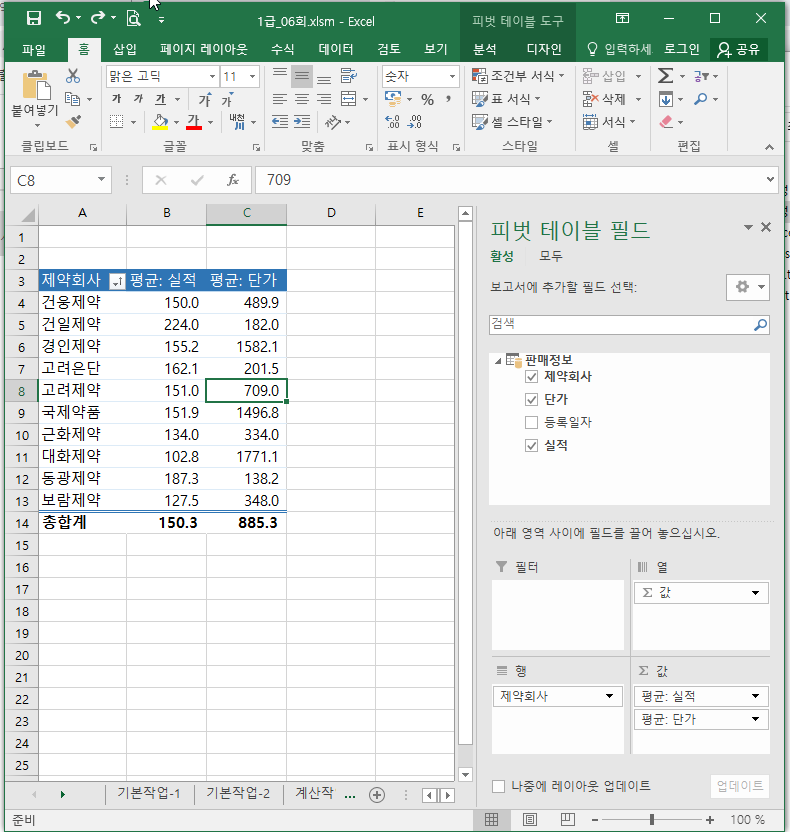
Task: Expand the font name 맑은 고딕 dropdown
Action: tap(212, 76)
